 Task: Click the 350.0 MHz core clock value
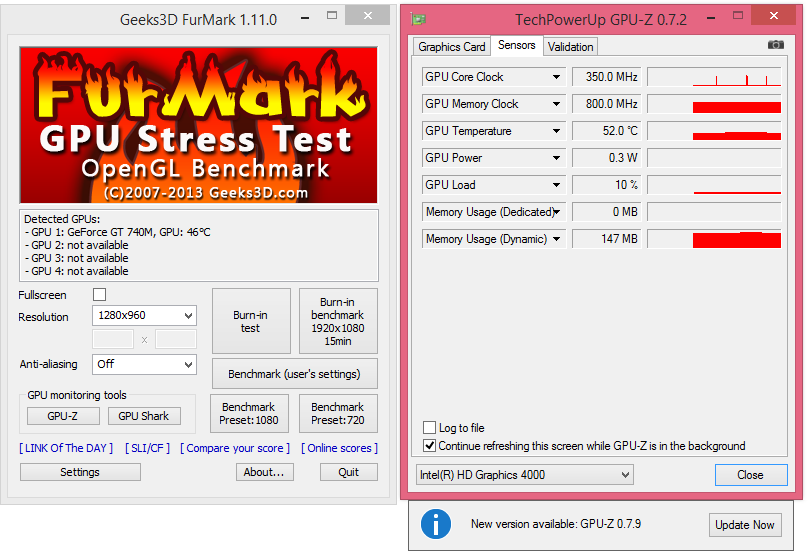[x=607, y=77]
